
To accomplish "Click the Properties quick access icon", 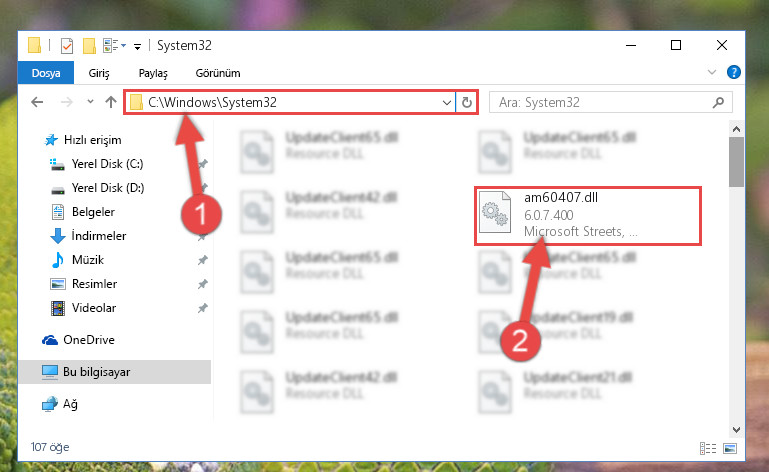I will point(67,46).
